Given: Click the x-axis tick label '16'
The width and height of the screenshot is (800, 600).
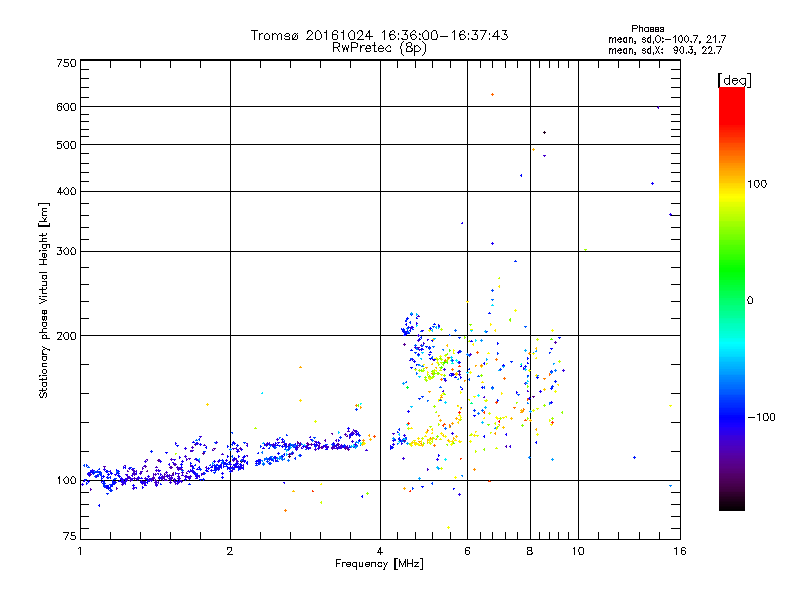Looking at the screenshot, I should click(680, 551).
